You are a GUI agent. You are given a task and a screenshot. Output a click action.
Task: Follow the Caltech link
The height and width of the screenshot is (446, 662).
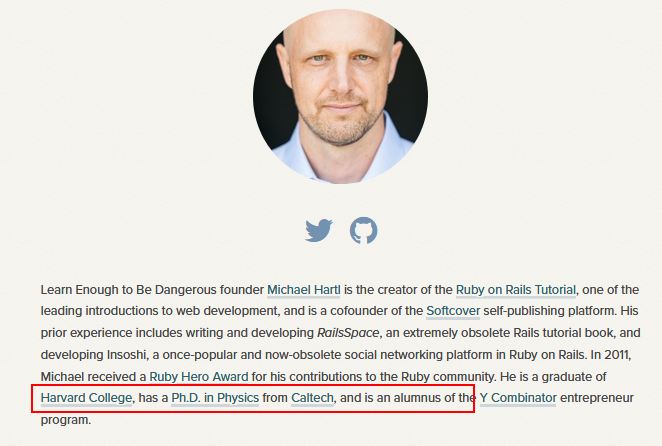[312, 398]
